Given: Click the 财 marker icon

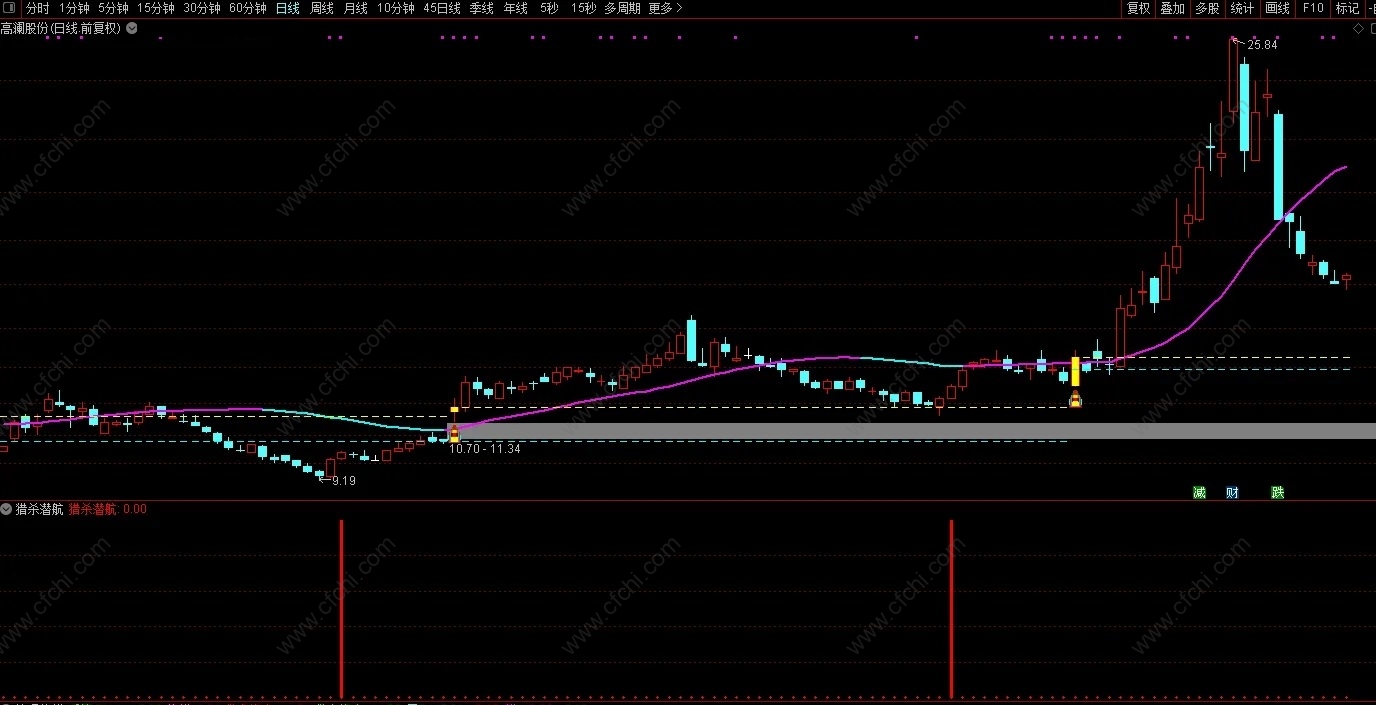Looking at the screenshot, I should coord(1232,492).
